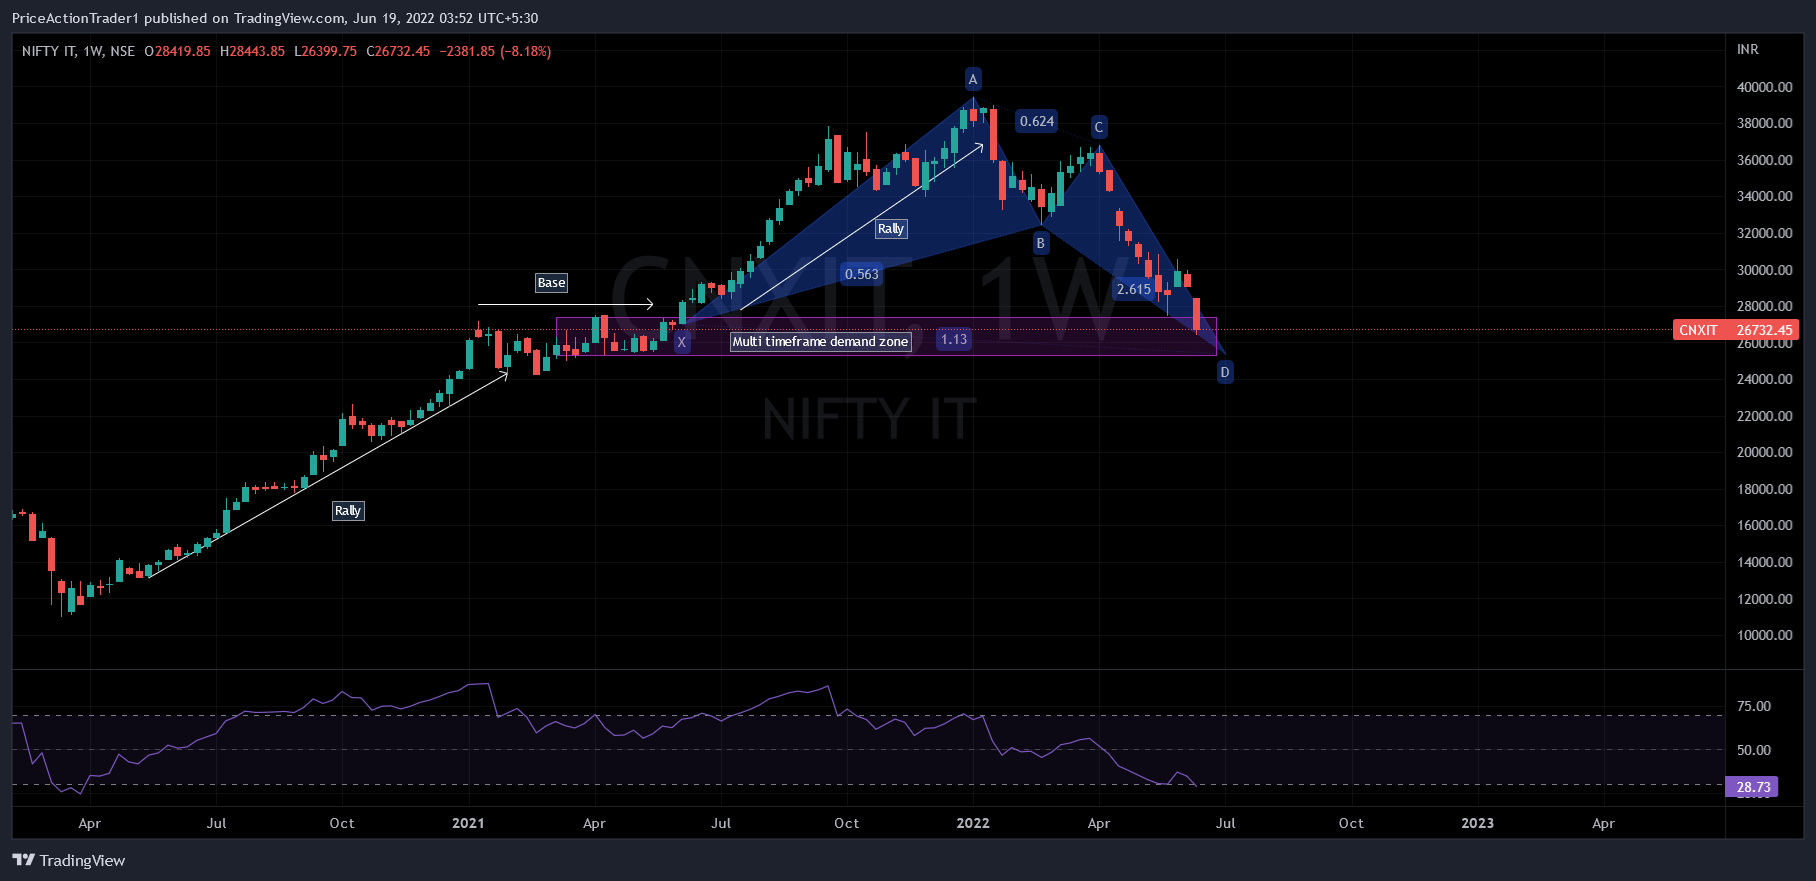Click the 10000.00 price axis label
1816x881 pixels.
1765,635
